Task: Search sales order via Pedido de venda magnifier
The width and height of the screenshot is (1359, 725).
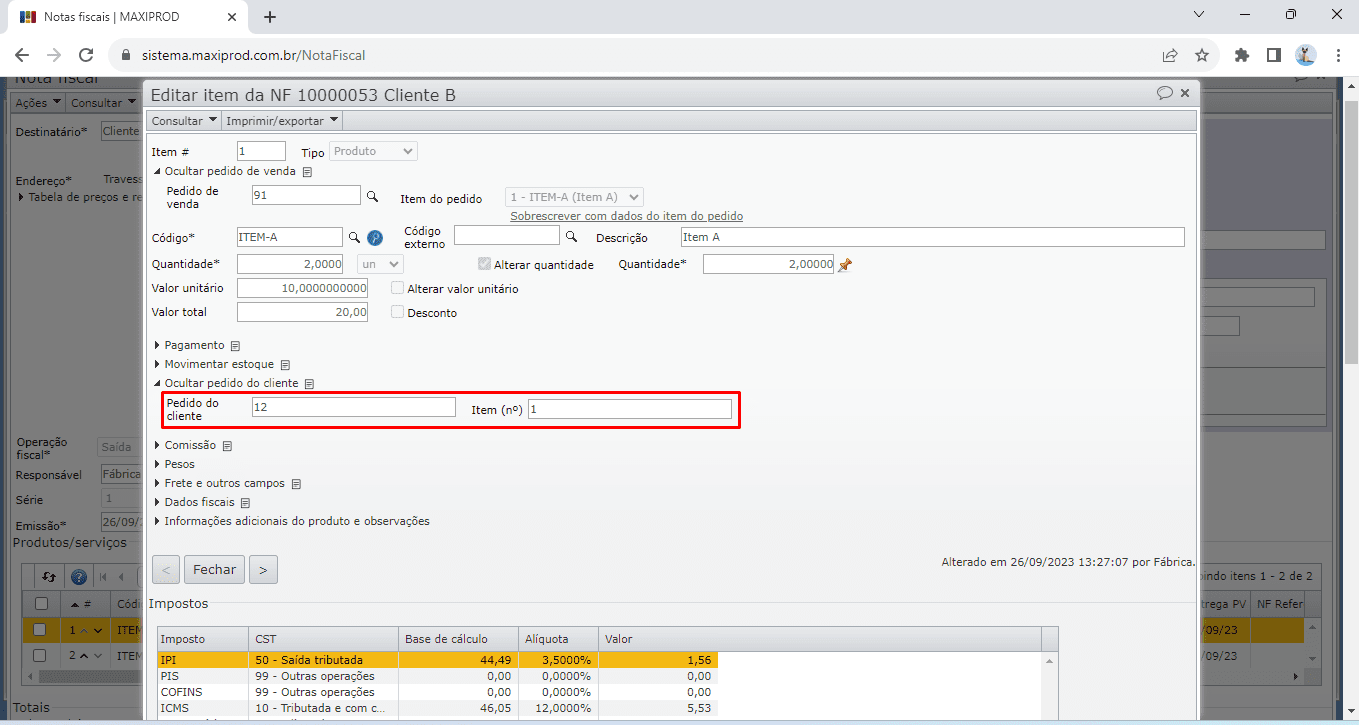Action: tap(372, 196)
